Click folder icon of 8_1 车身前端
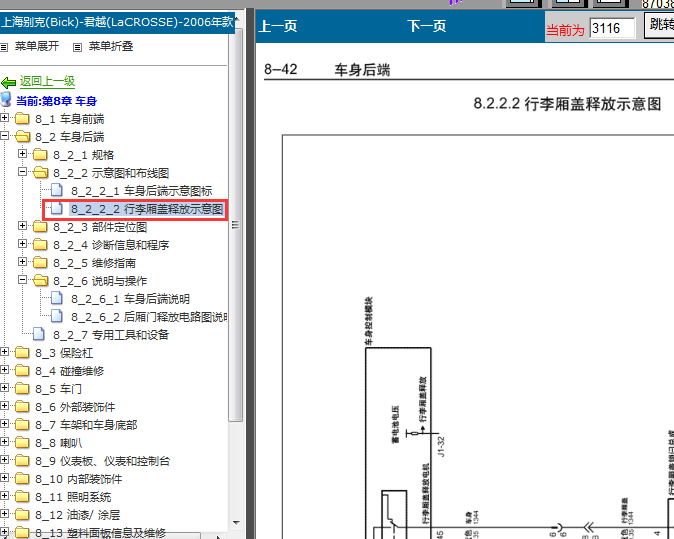This screenshot has height=539, width=674. [22, 118]
